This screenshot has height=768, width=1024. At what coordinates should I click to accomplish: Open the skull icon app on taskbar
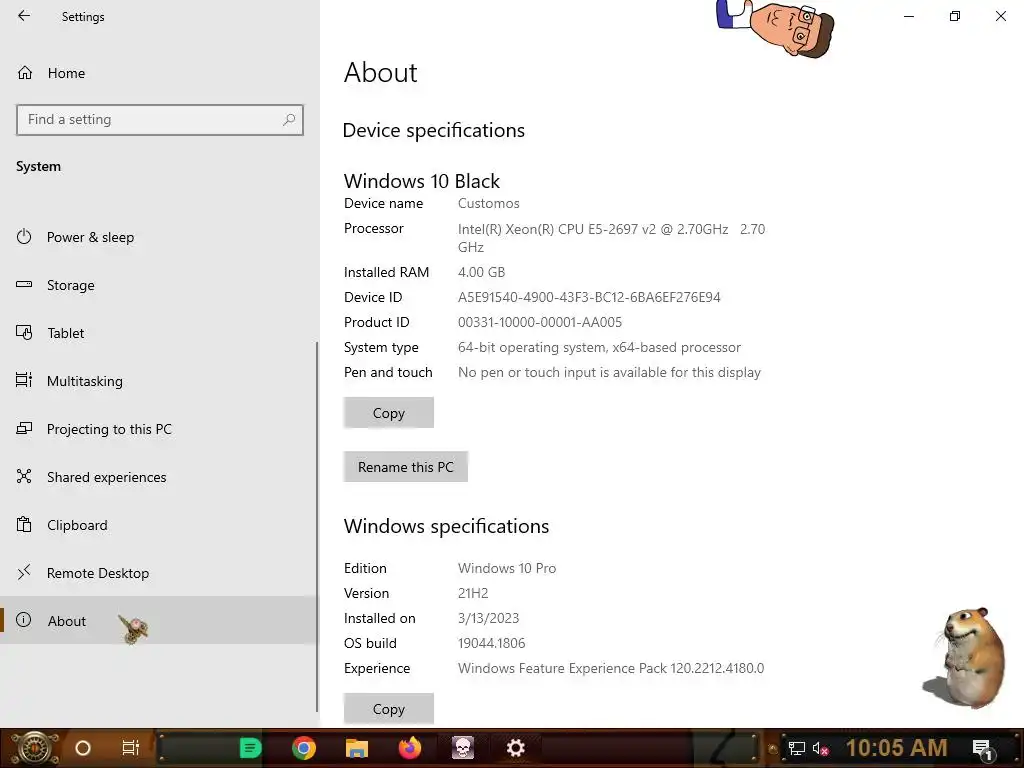pos(463,748)
